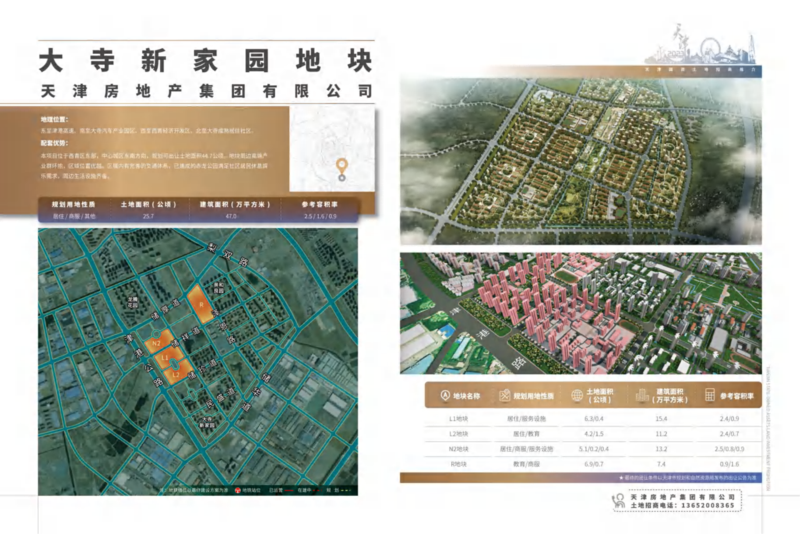800x534 pixels.
Task: Click the 6.9/0.7 land area cell
Action: (594, 464)
